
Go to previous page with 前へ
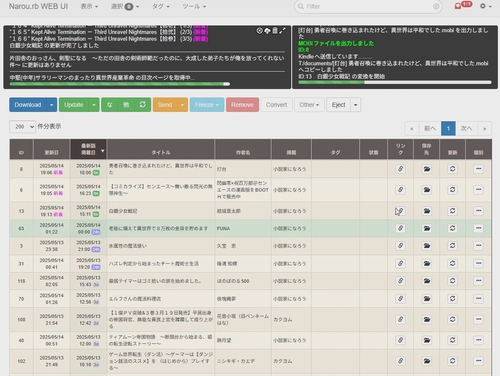(x=430, y=128)
